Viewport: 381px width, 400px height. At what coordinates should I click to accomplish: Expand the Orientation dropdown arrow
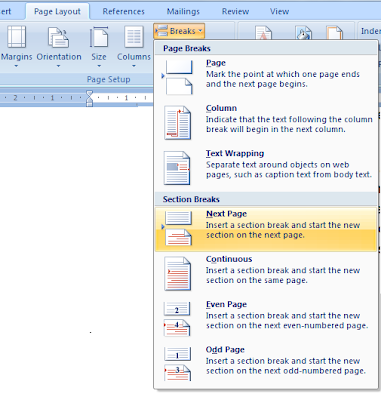59,66
